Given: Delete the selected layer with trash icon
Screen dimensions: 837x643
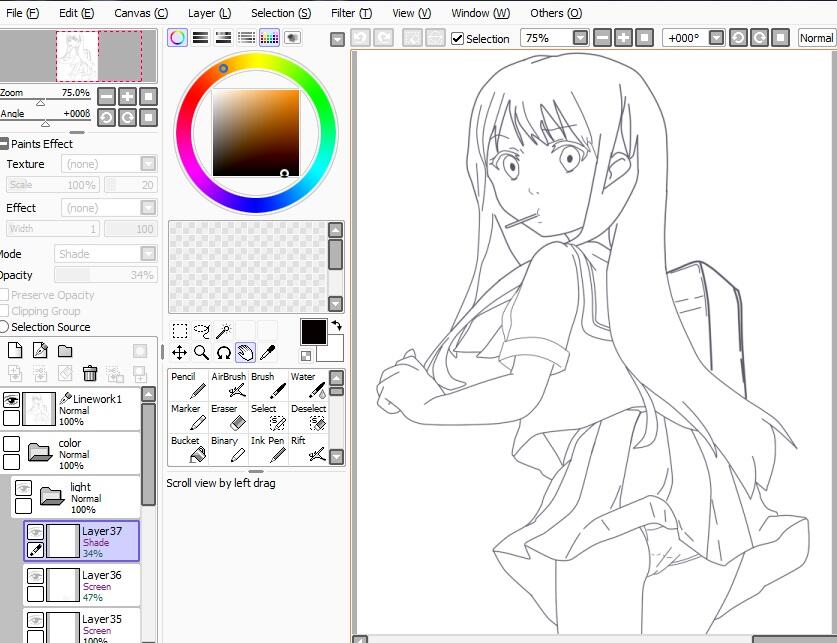Looking at the screenshot, I should (90, 373).
